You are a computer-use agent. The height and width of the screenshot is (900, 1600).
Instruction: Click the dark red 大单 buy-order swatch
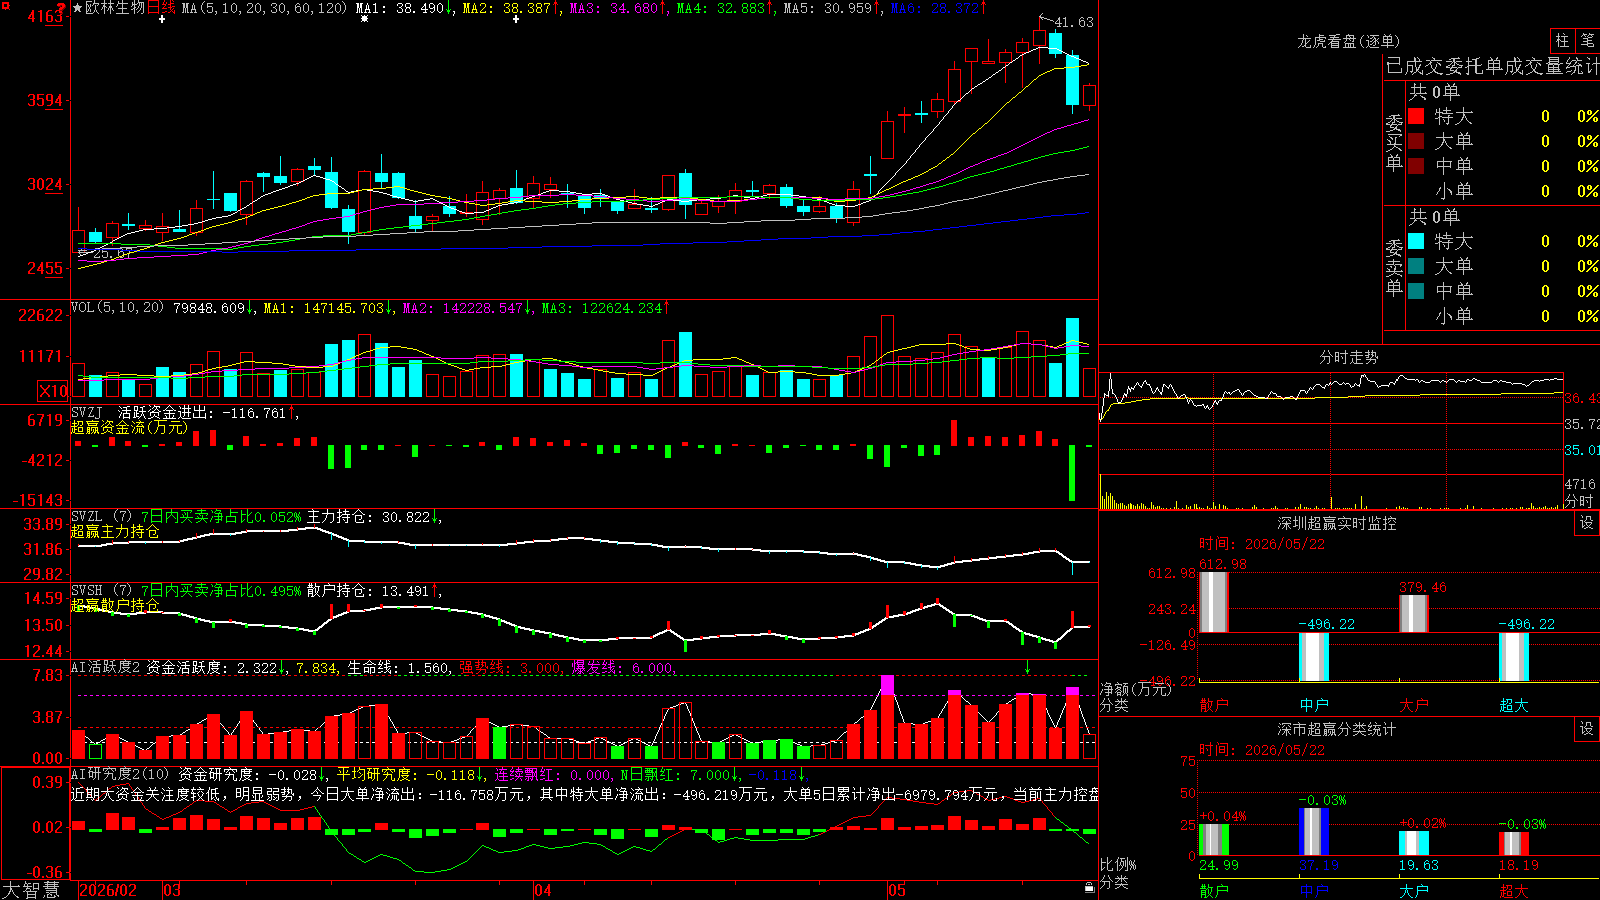1416,141
